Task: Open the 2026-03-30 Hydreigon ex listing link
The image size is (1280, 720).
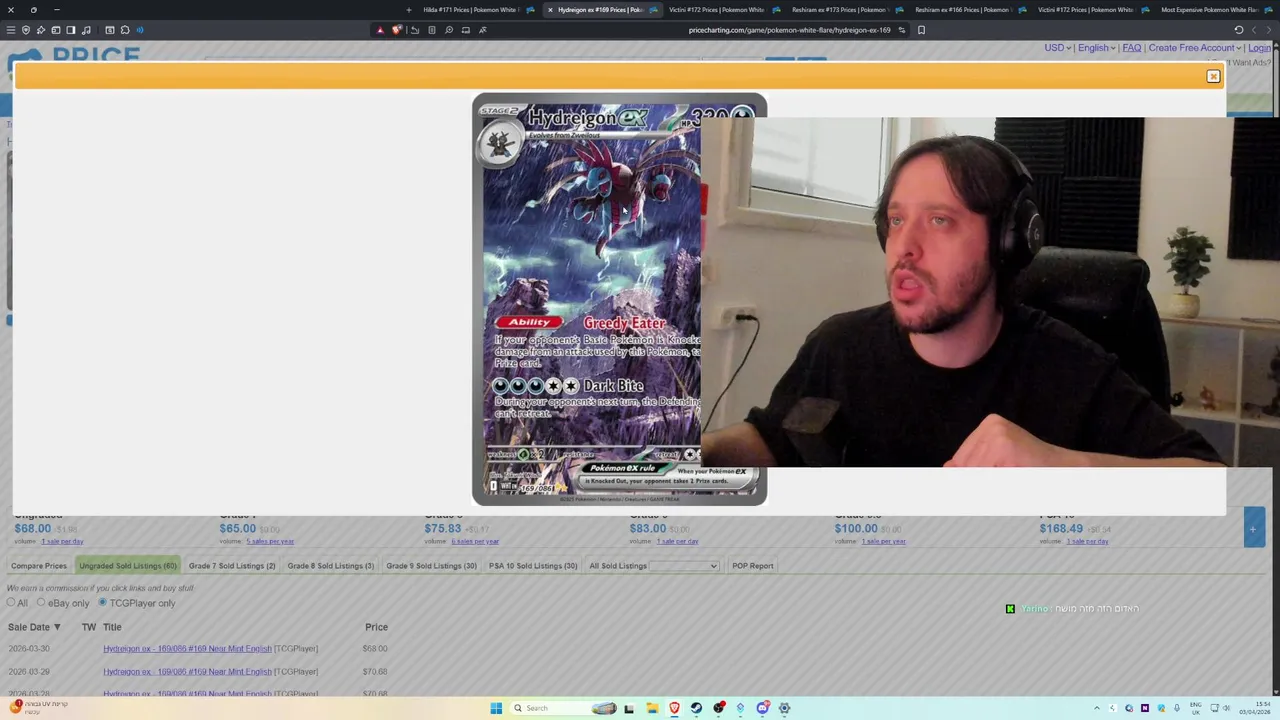Action: pos(187,649)
